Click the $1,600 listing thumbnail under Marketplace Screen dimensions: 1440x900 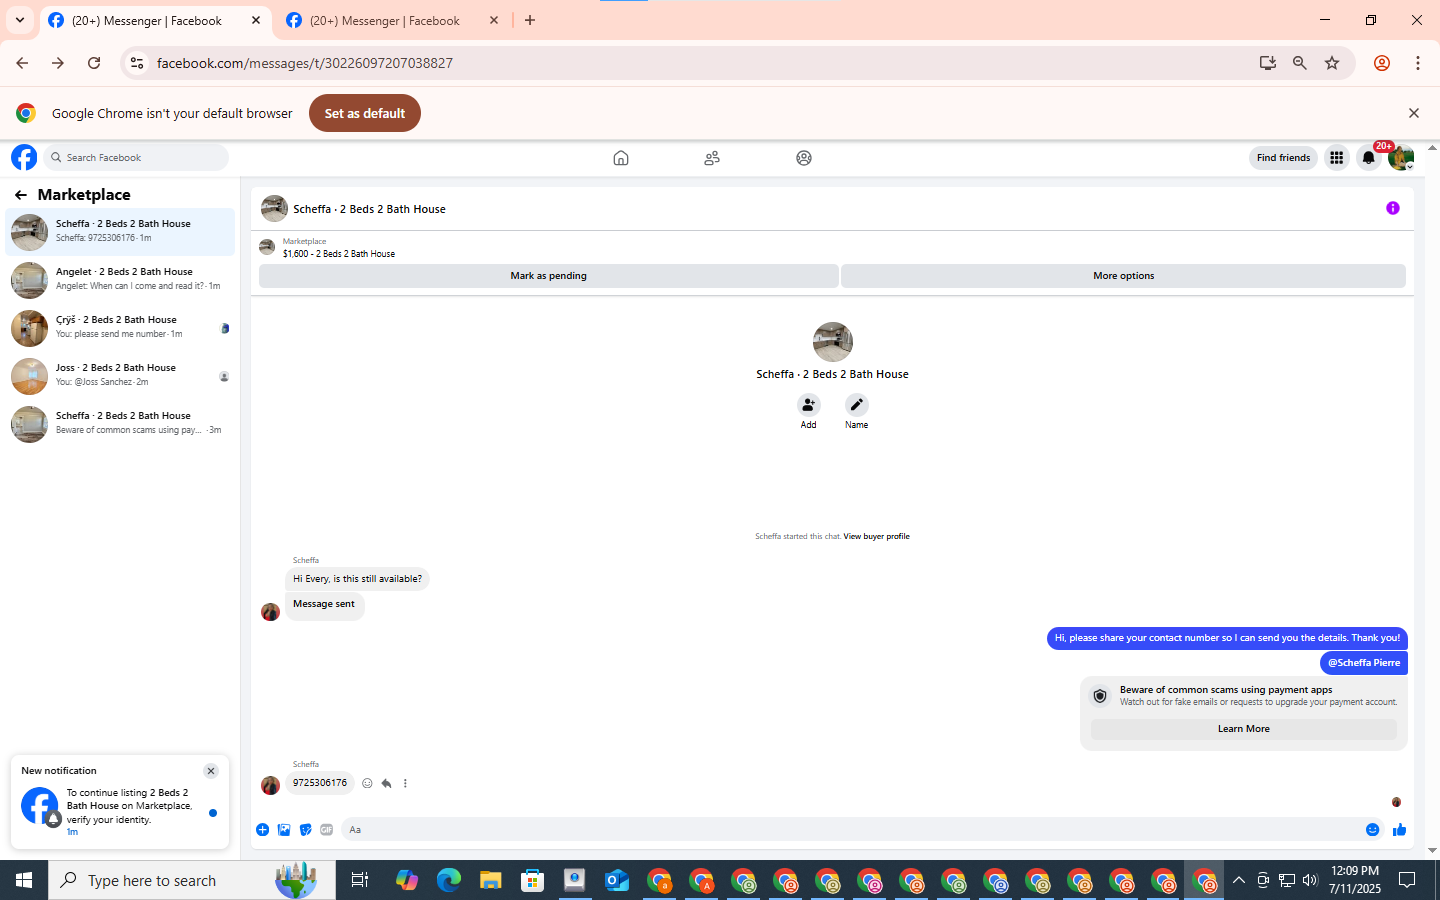pos(267,247)
